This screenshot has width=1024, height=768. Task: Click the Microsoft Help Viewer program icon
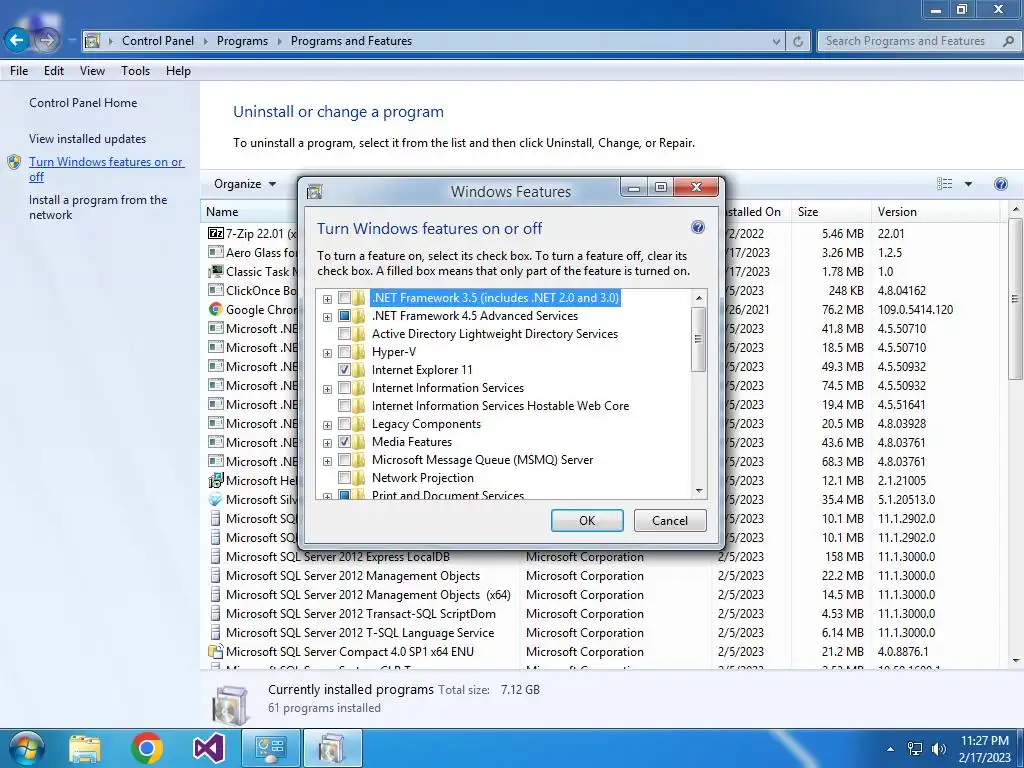click(216, 481)
